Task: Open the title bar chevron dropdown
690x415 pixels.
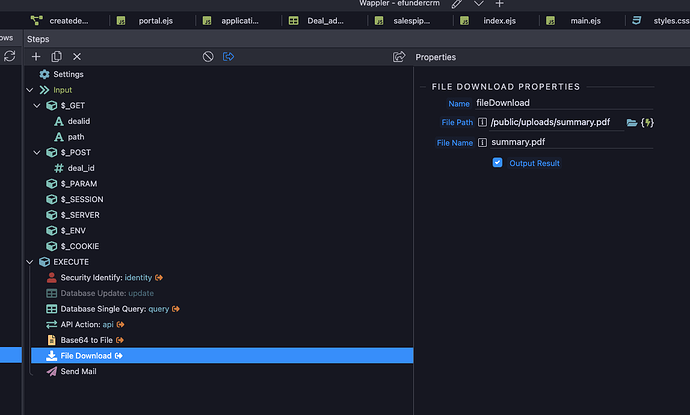Action: point(478,4)
